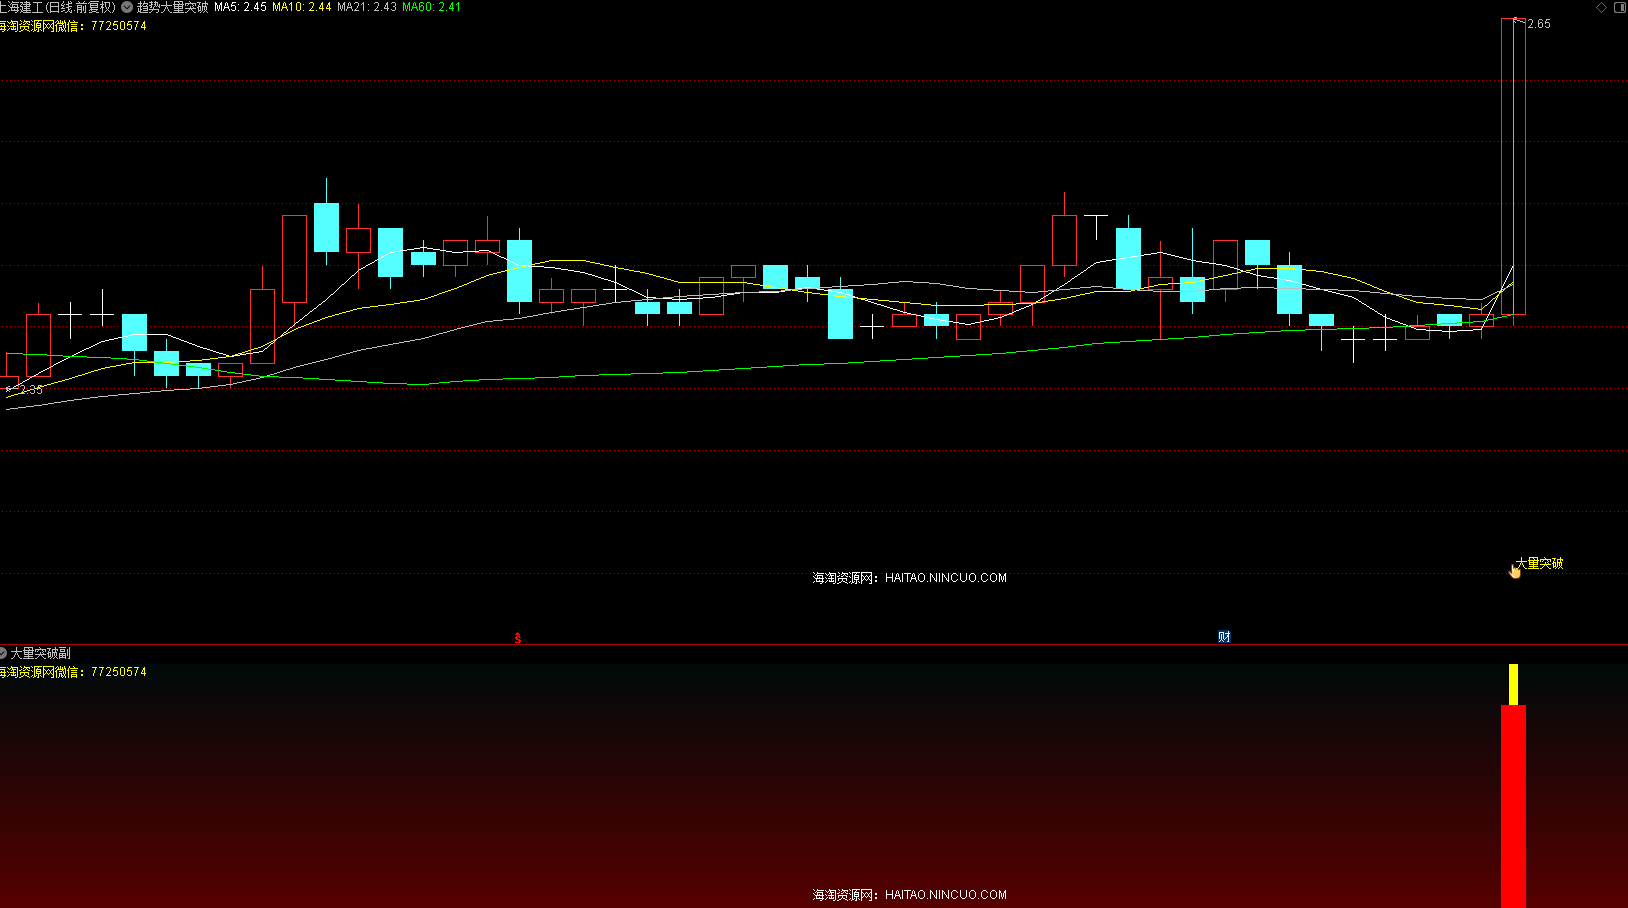Image resolution: width=1628 pixels, height=908 pixels.
Task: Click the red volume bar in the sub-chart
Action: point(1513,806)
